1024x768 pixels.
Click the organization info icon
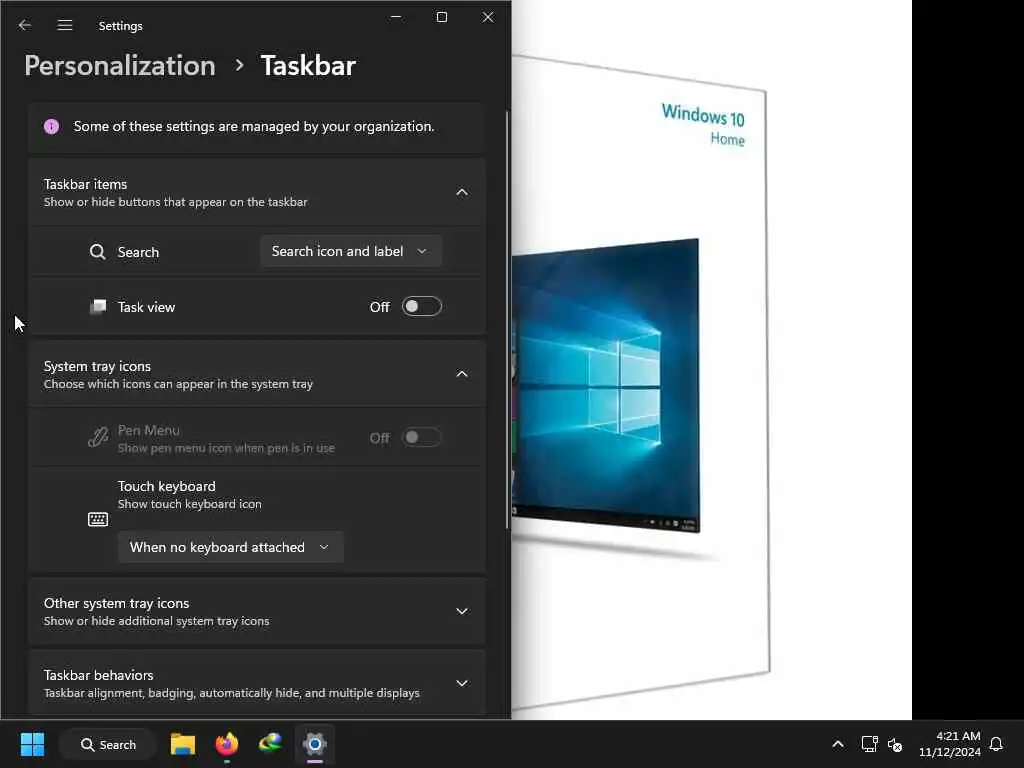pos(52,127)
